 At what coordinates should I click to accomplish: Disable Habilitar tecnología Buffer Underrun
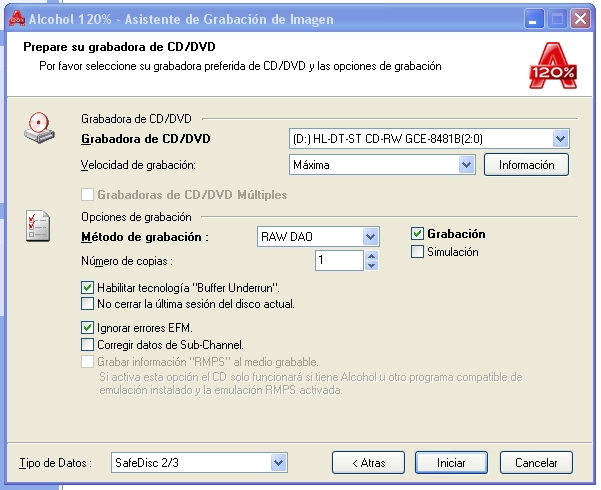[87, 288]
